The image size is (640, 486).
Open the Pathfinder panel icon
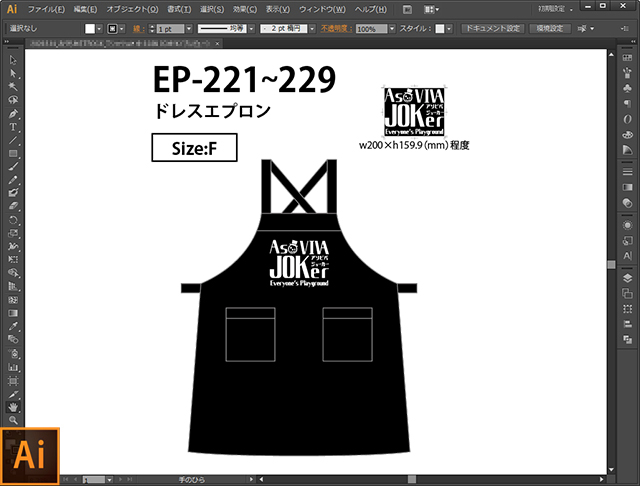(627, 339)
